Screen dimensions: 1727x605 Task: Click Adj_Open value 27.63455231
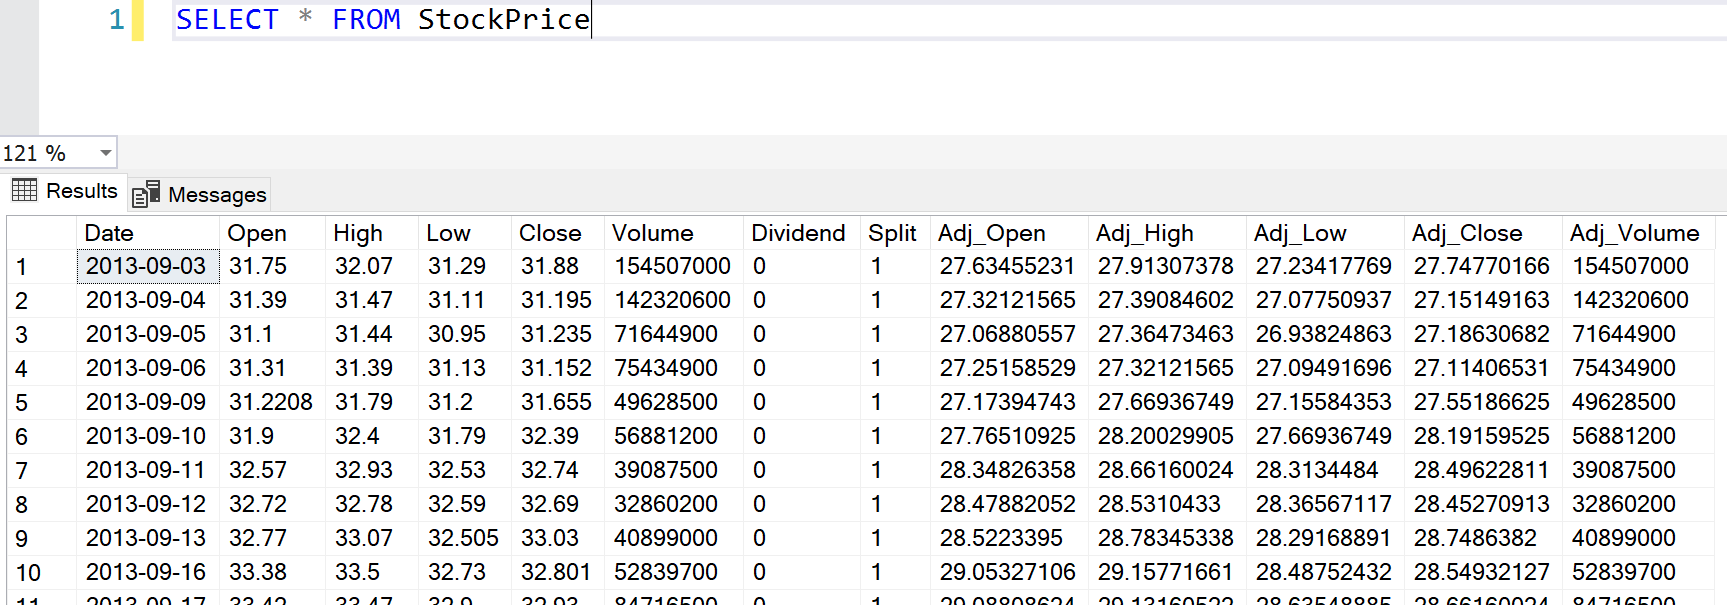(x=1006, y=266)
